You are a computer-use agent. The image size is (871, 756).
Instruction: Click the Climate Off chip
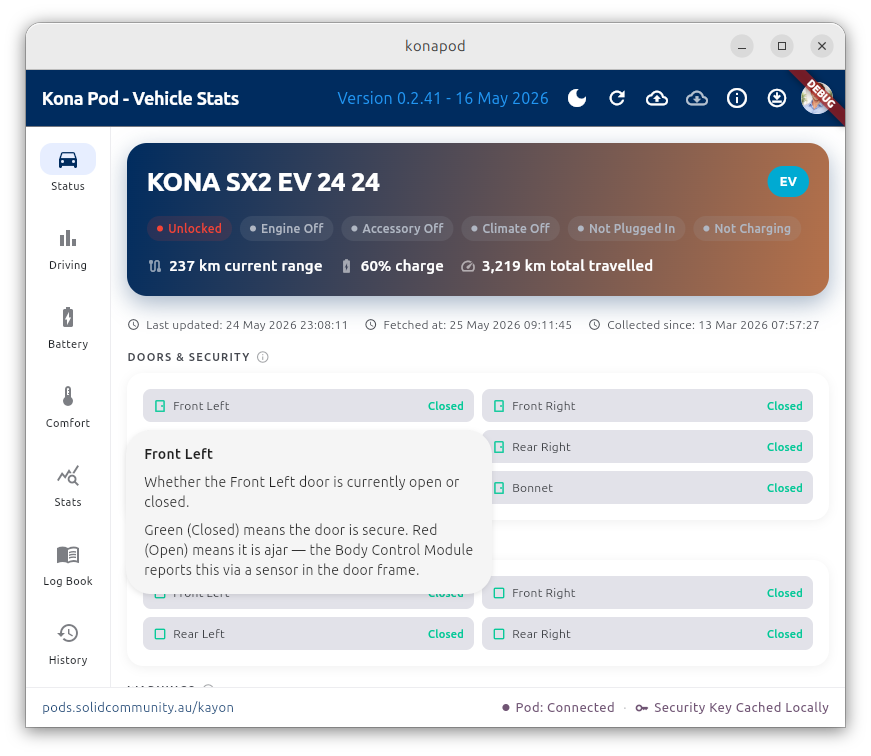click(510, 228)
